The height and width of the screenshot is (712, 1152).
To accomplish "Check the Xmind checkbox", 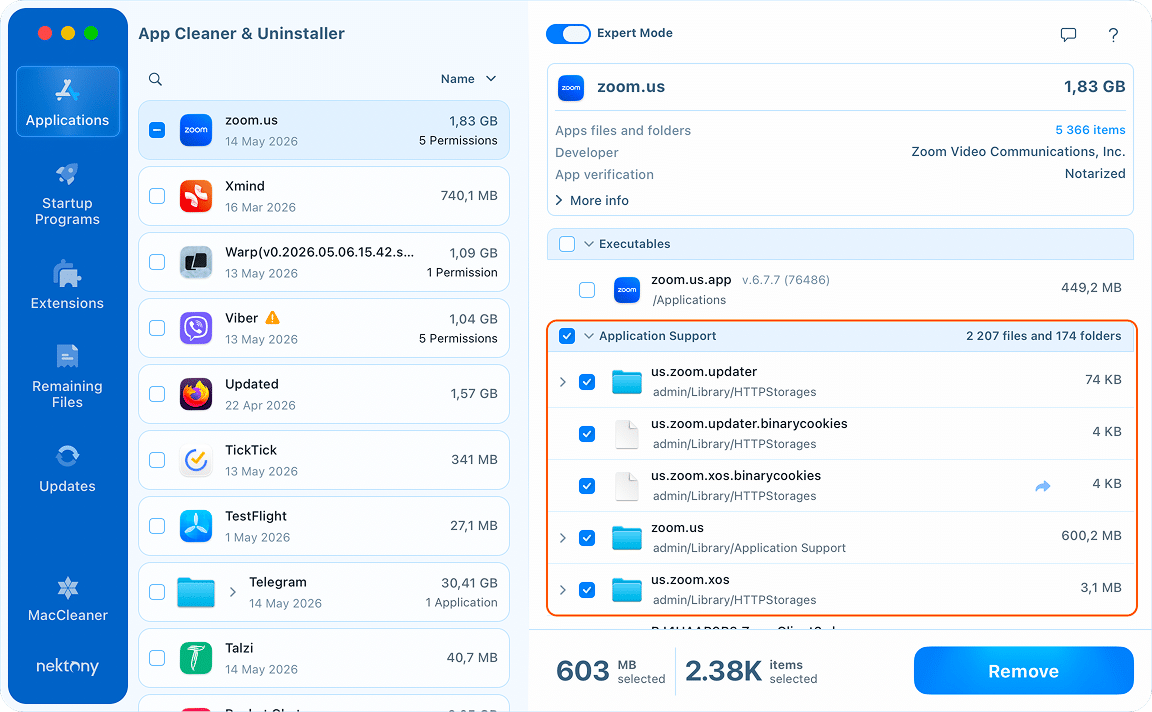I will point(157,196).
